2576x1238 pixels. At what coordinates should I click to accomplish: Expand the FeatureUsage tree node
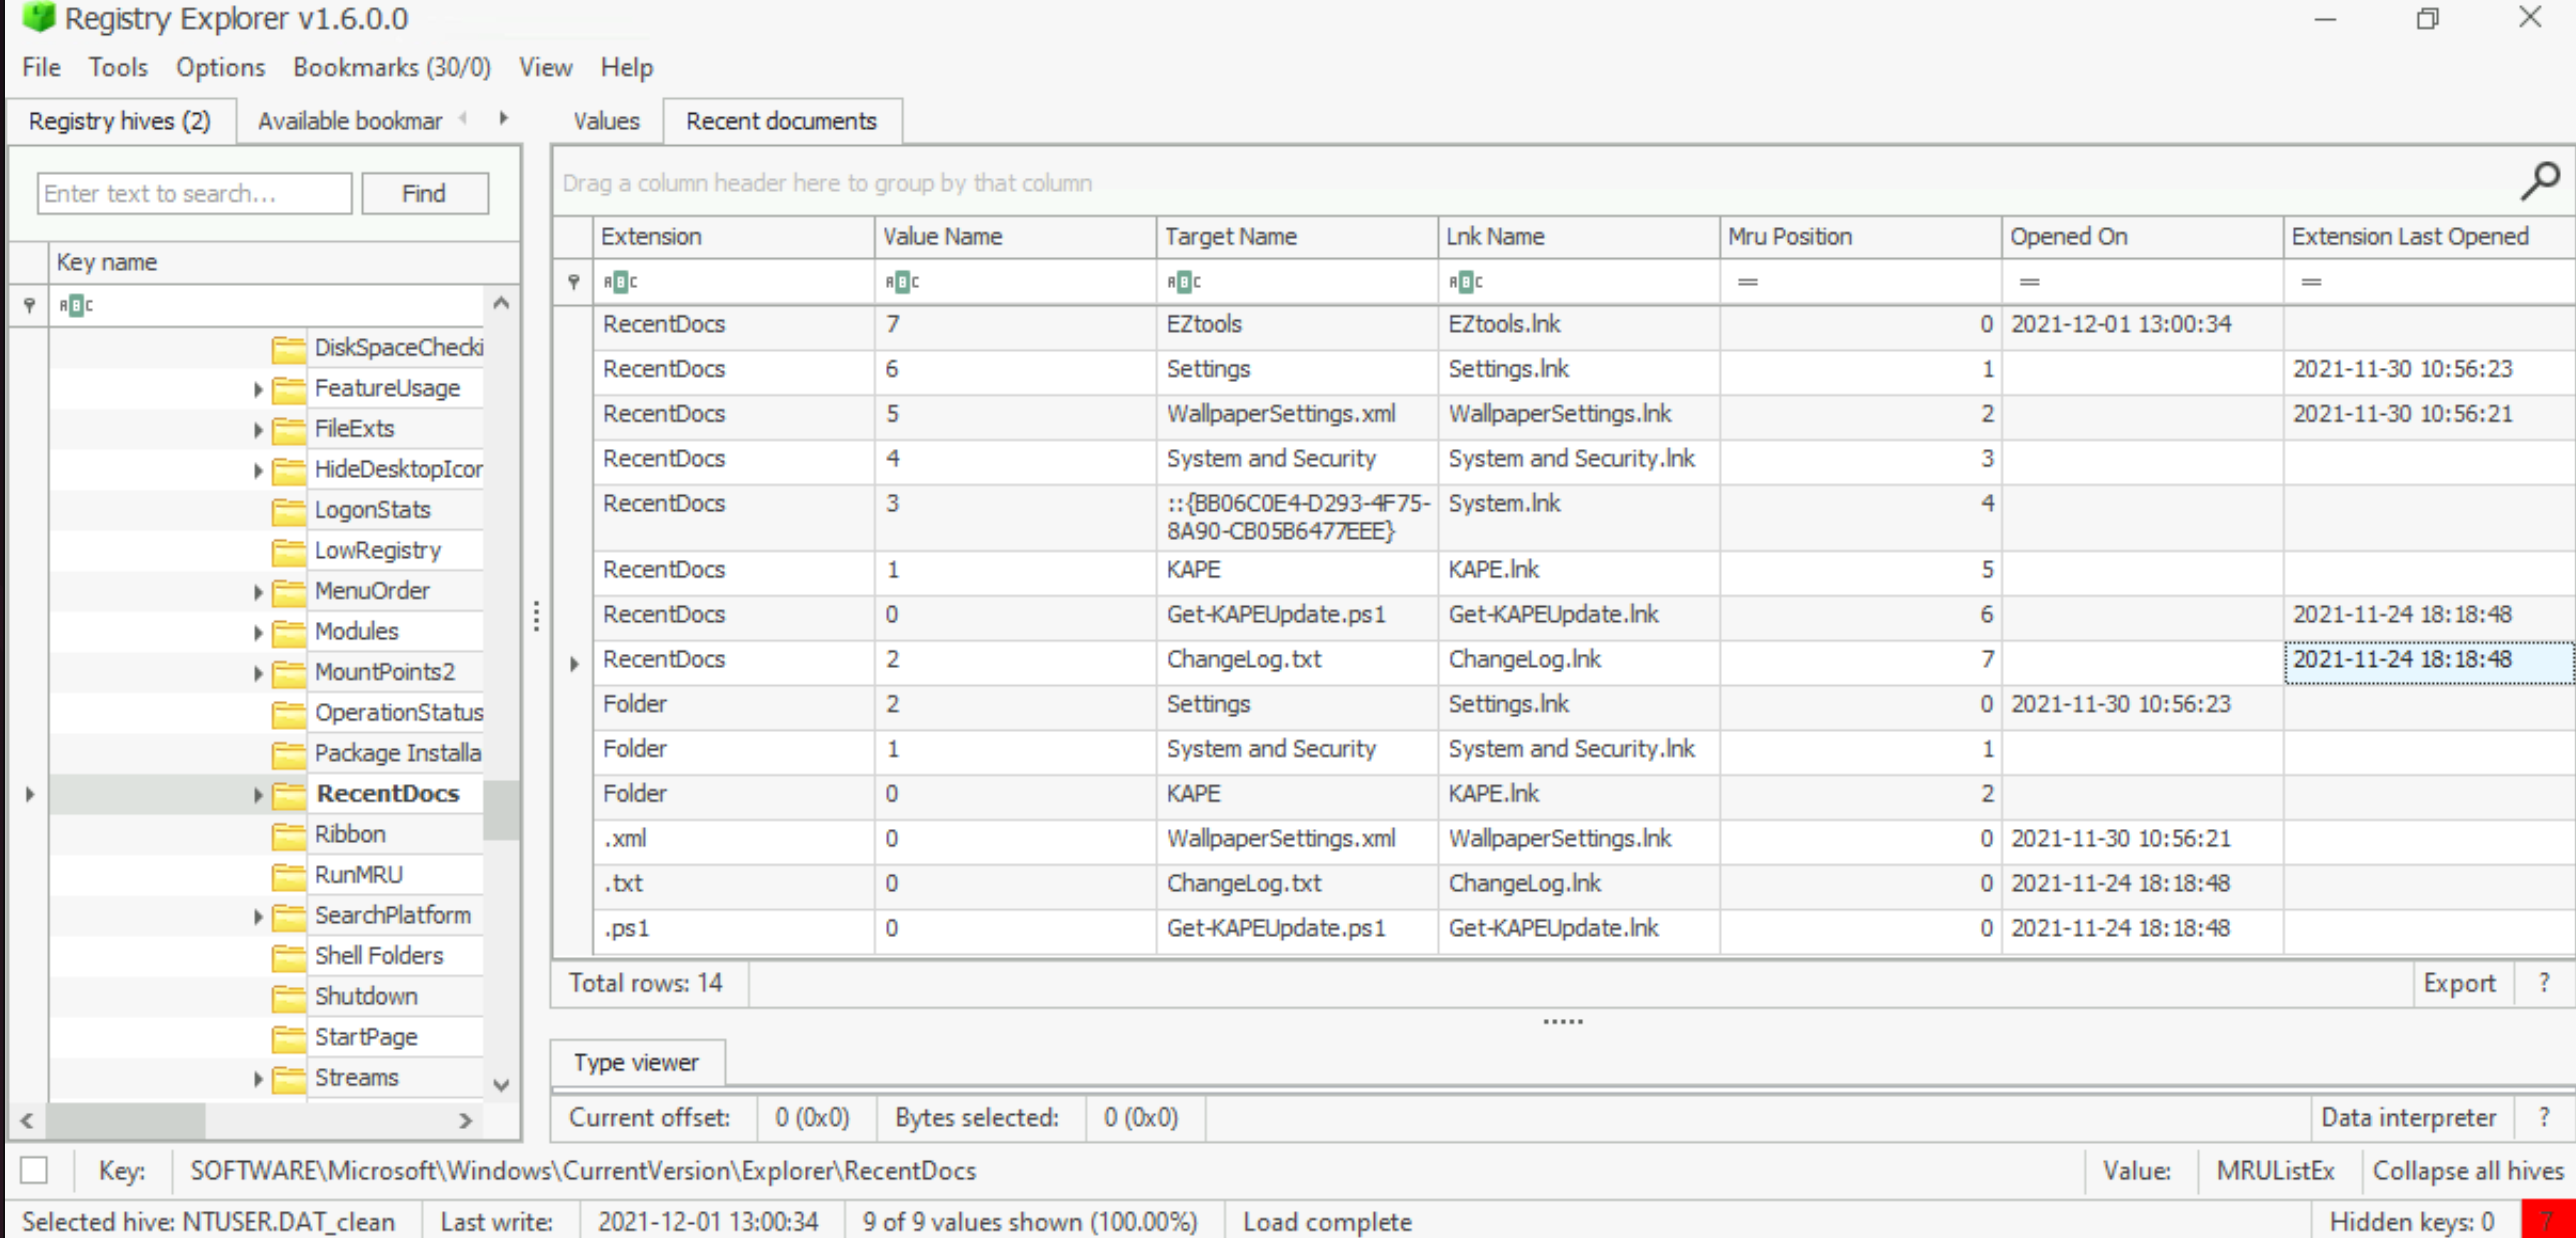point(258,390)
